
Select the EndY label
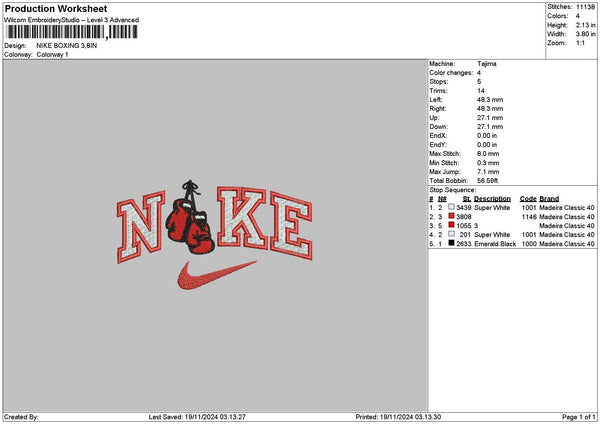(438, 145)
